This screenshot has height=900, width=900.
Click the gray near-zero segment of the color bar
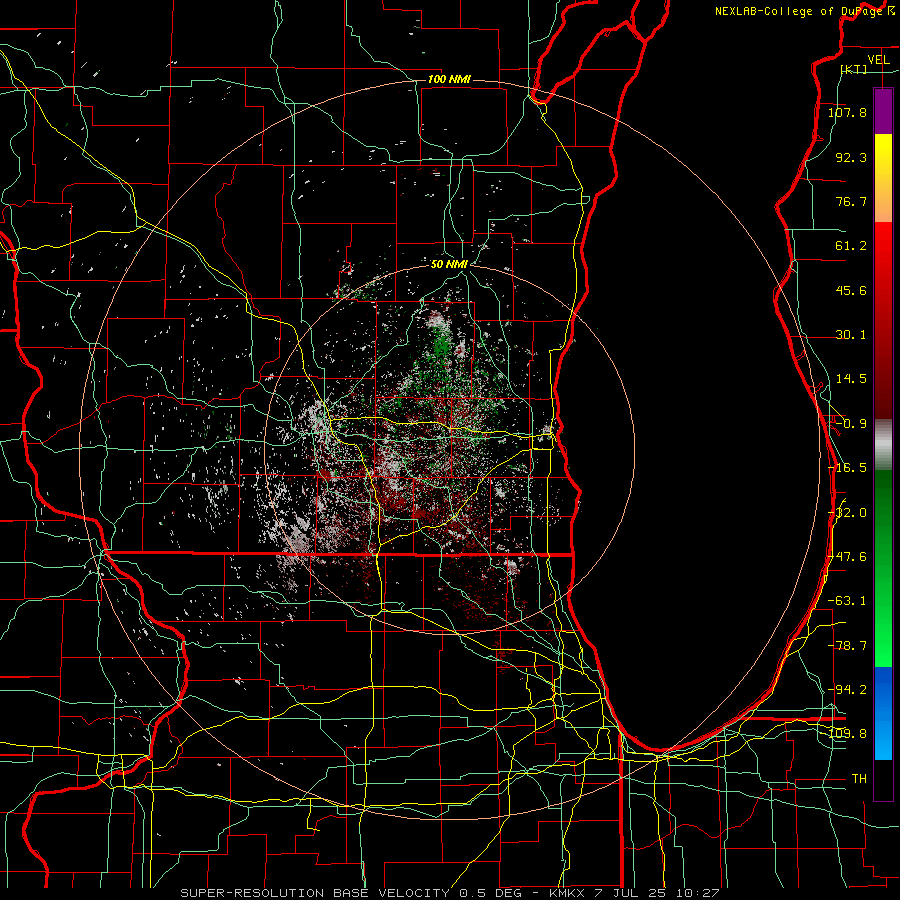coord(883,445)
